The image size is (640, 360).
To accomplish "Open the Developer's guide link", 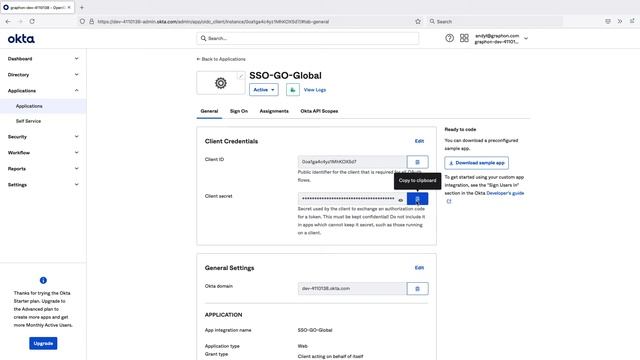I will coord(505,193).
